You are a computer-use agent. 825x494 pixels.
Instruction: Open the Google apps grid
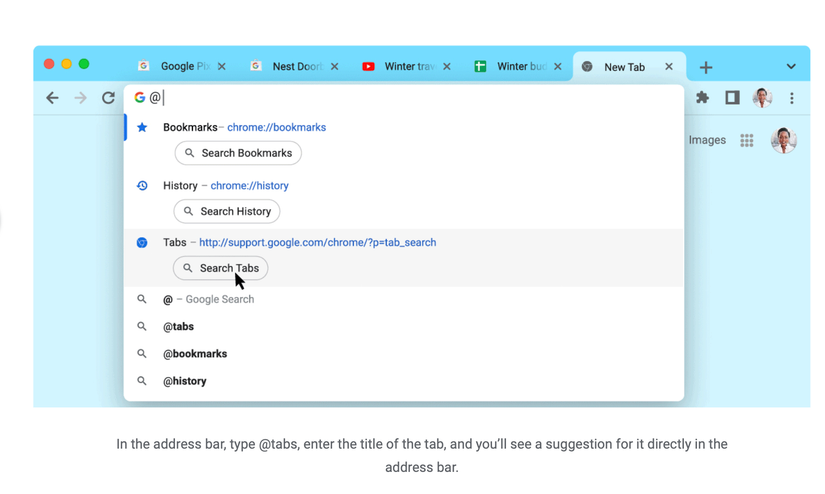[x=747, y=141]
